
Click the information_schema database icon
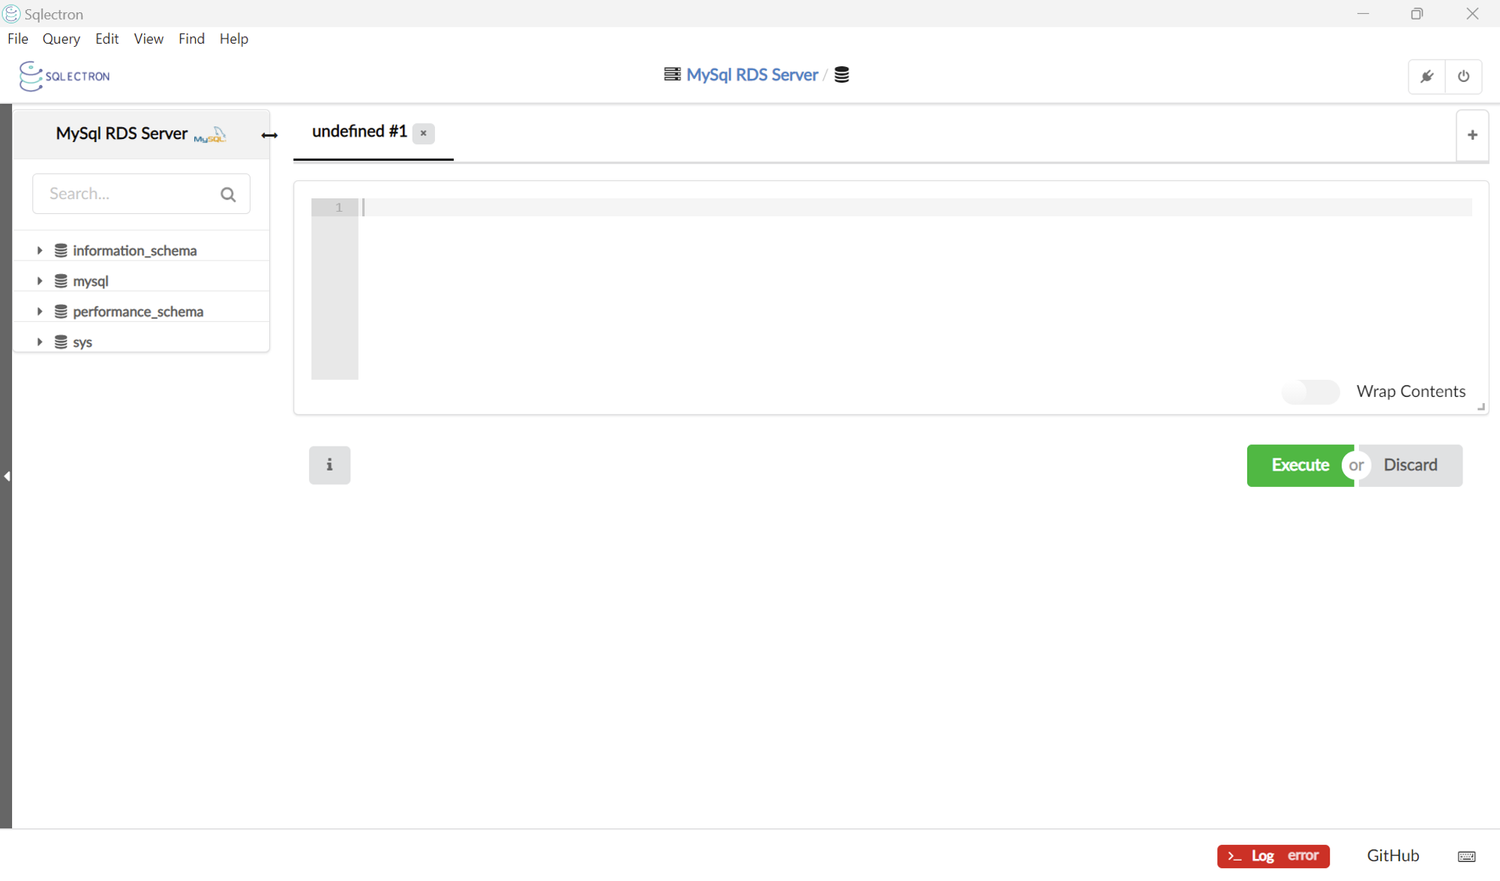pyautogui.click(x=61, y=250)
